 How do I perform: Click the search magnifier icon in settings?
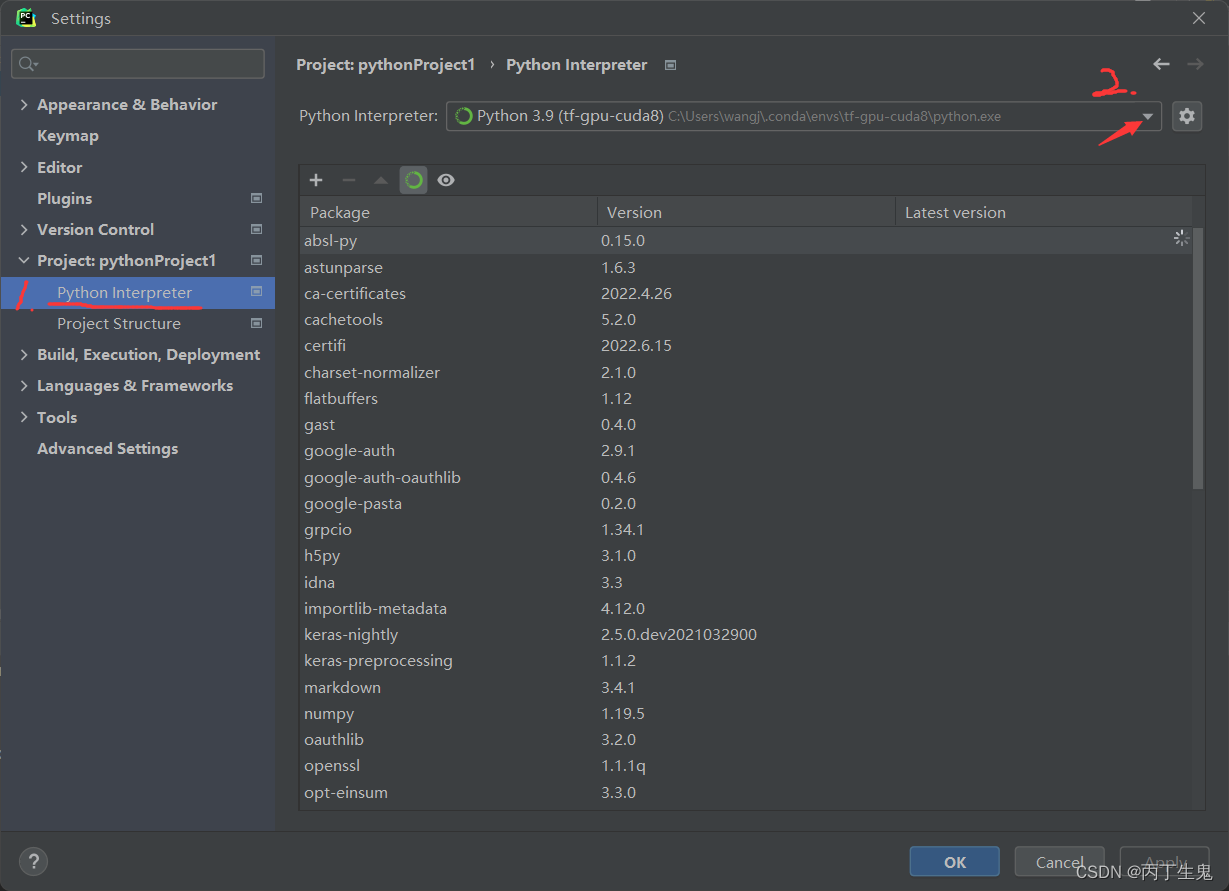pos(28,64)
